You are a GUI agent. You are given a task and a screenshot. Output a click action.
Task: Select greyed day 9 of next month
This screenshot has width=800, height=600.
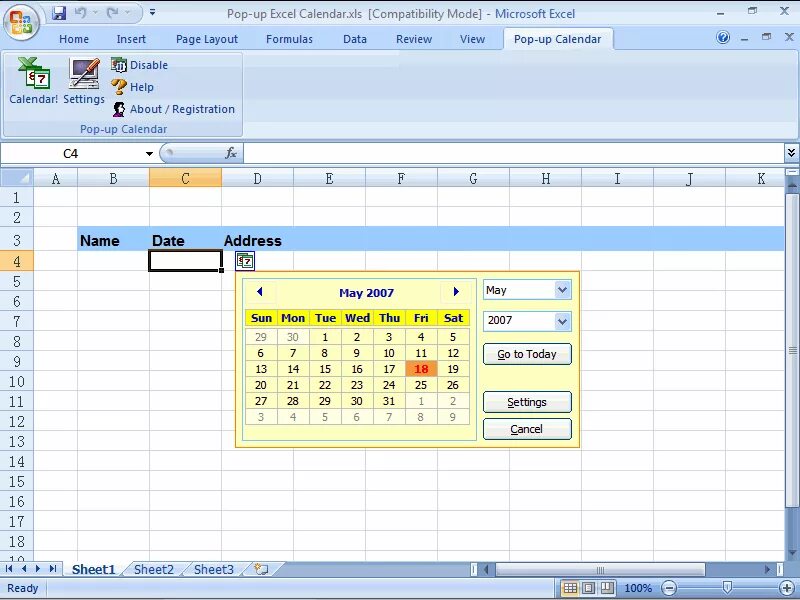453,417
